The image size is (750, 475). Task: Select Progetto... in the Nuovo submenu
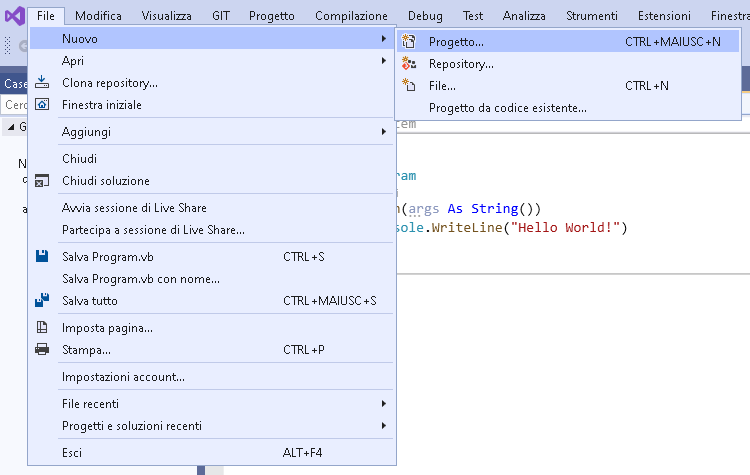point(568,42)
